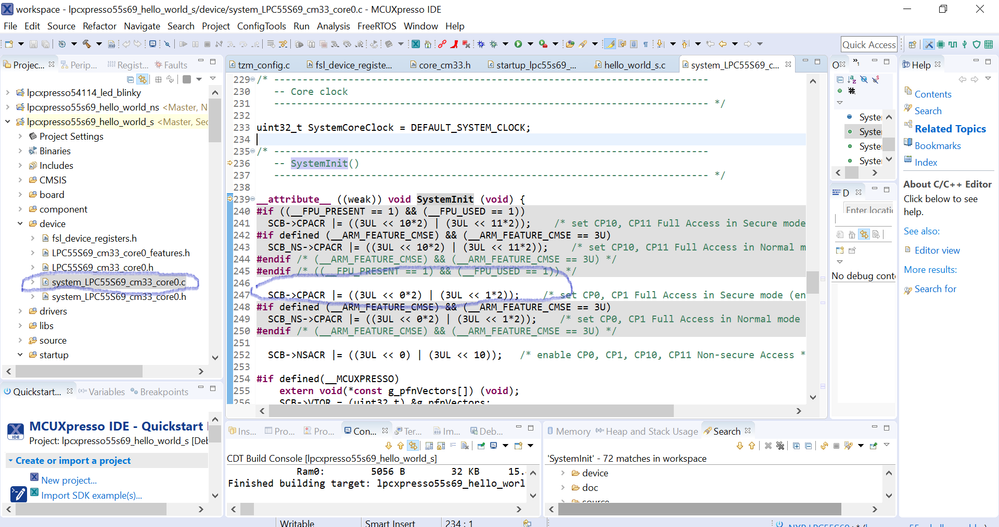
Task: Open the shield TEE perspective icon
Action: pyautogui.click(x=976, y=44)
